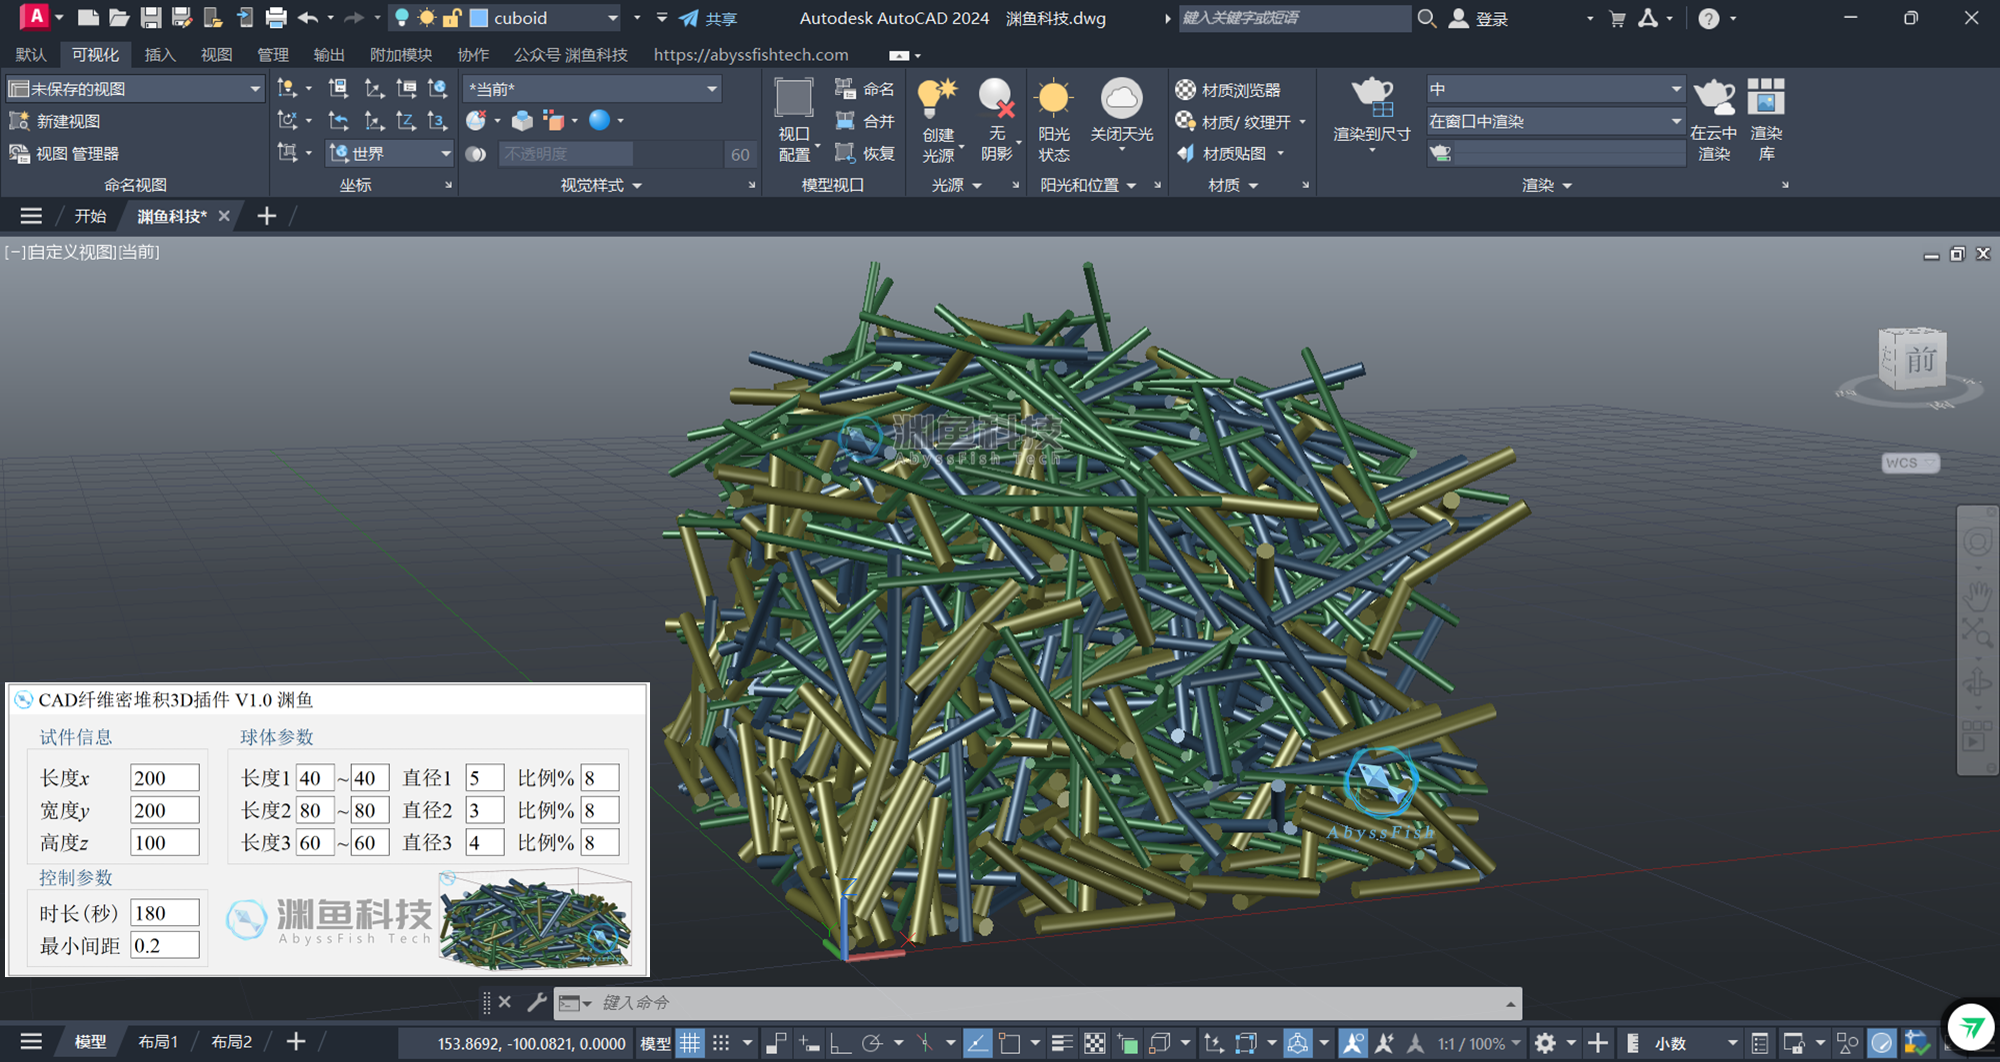Click the Material Mapping icon

tap(1222, 153)
